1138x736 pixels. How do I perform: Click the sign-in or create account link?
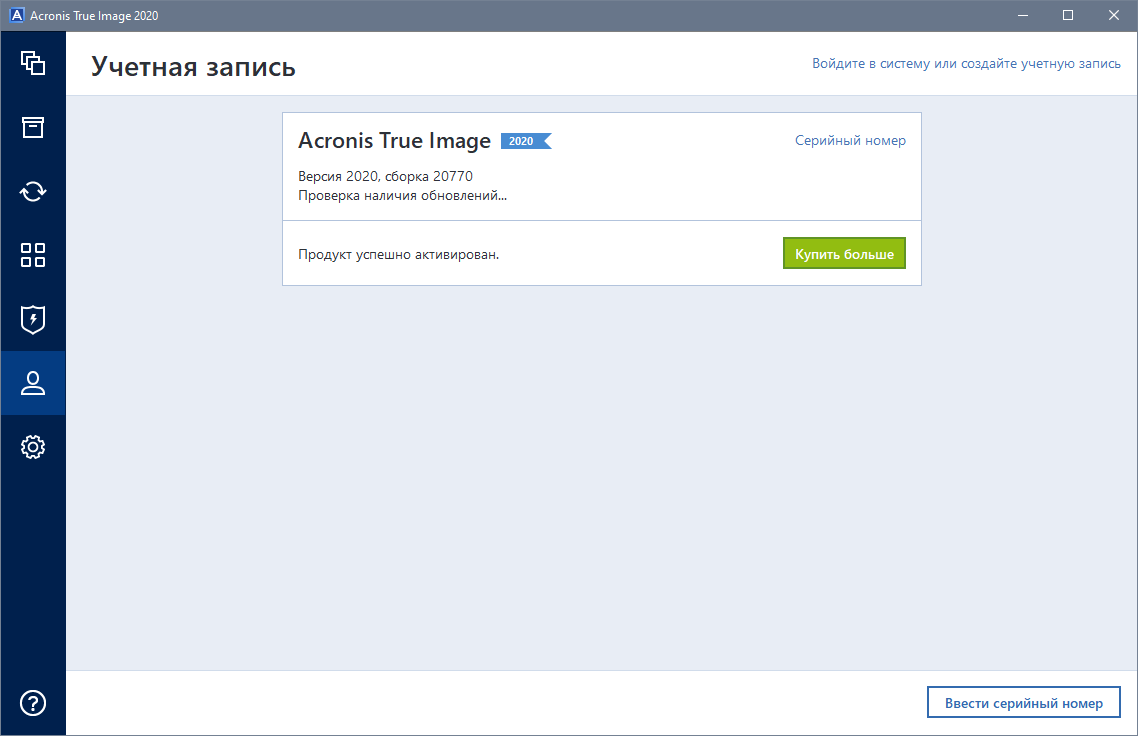[966, 64]
